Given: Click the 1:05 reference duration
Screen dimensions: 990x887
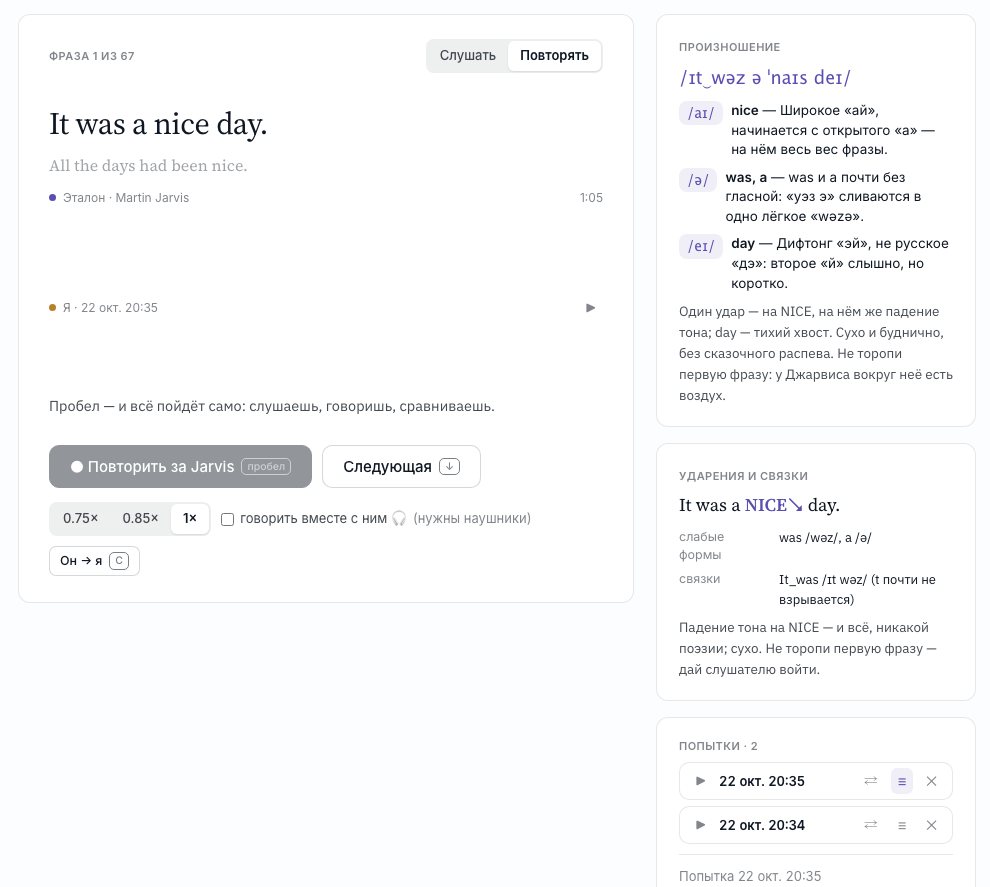Looking at the screenshot, I should (591, 198).
